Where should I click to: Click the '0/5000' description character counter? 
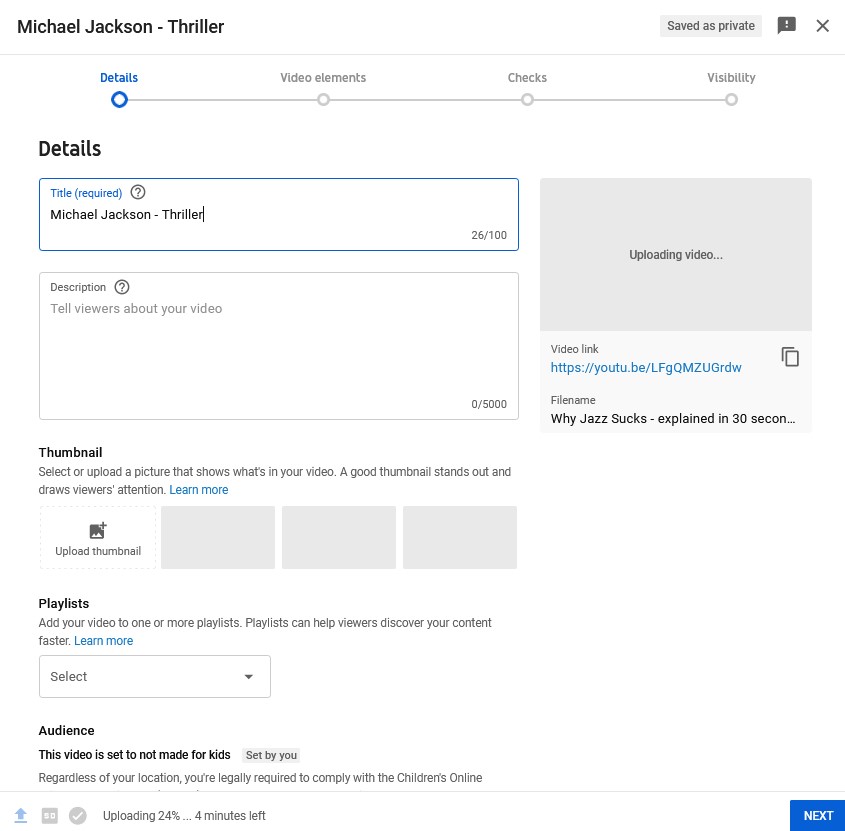(x=489, y=404)
